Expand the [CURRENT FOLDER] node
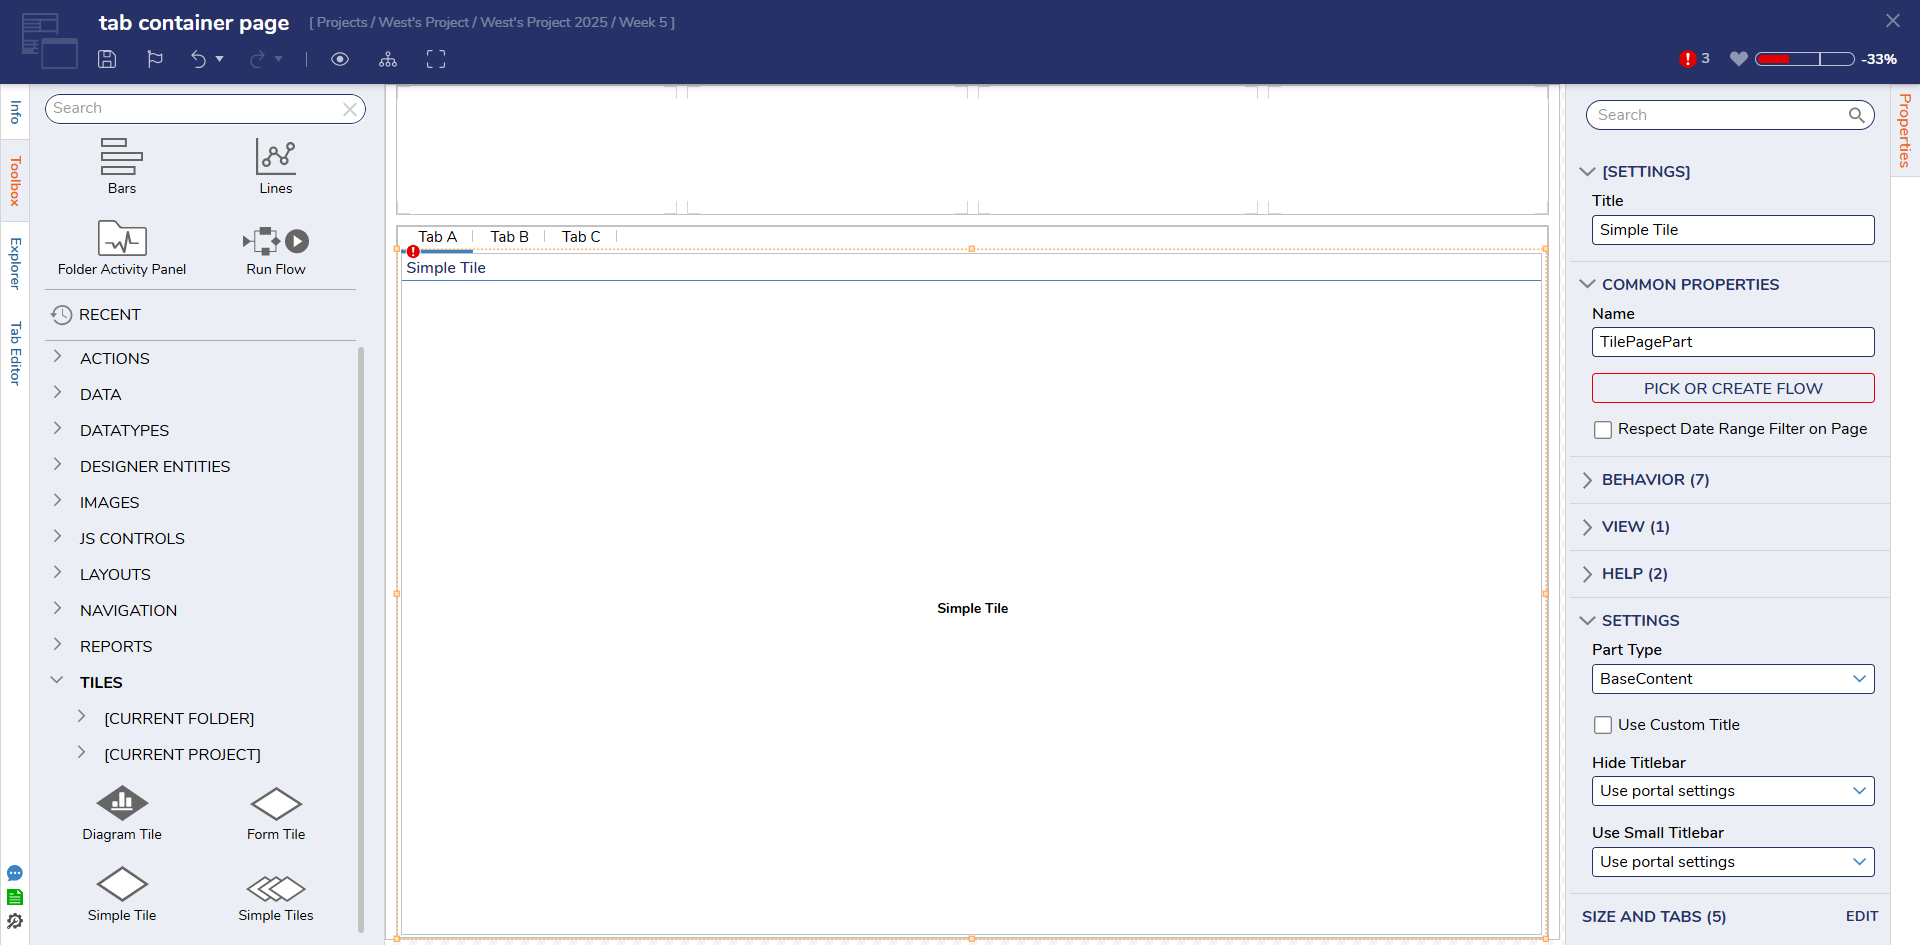This screenshot has height=945, width=1920. tap(82, 717)
